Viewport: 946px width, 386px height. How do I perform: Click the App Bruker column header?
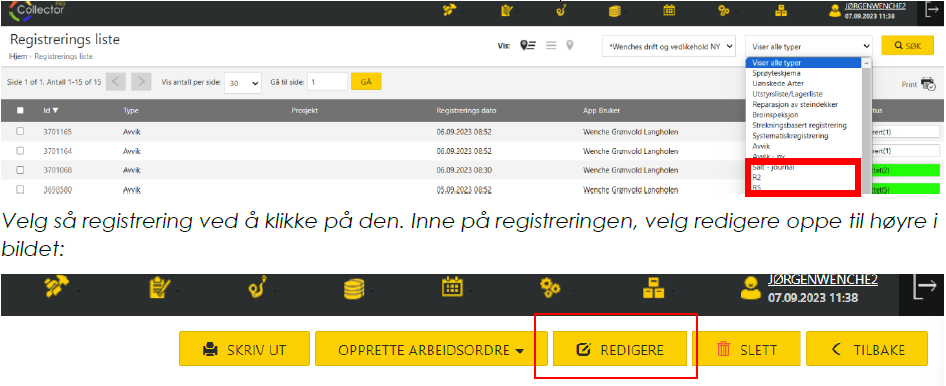[602, 110]
